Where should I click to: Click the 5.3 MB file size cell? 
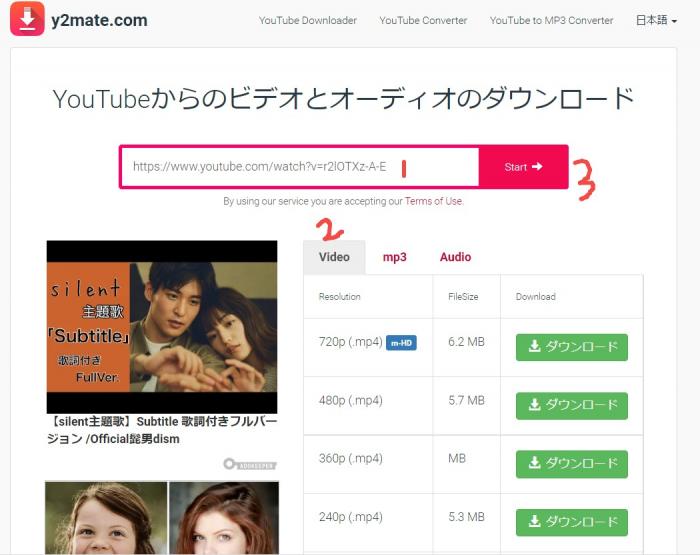pos(467,517)
